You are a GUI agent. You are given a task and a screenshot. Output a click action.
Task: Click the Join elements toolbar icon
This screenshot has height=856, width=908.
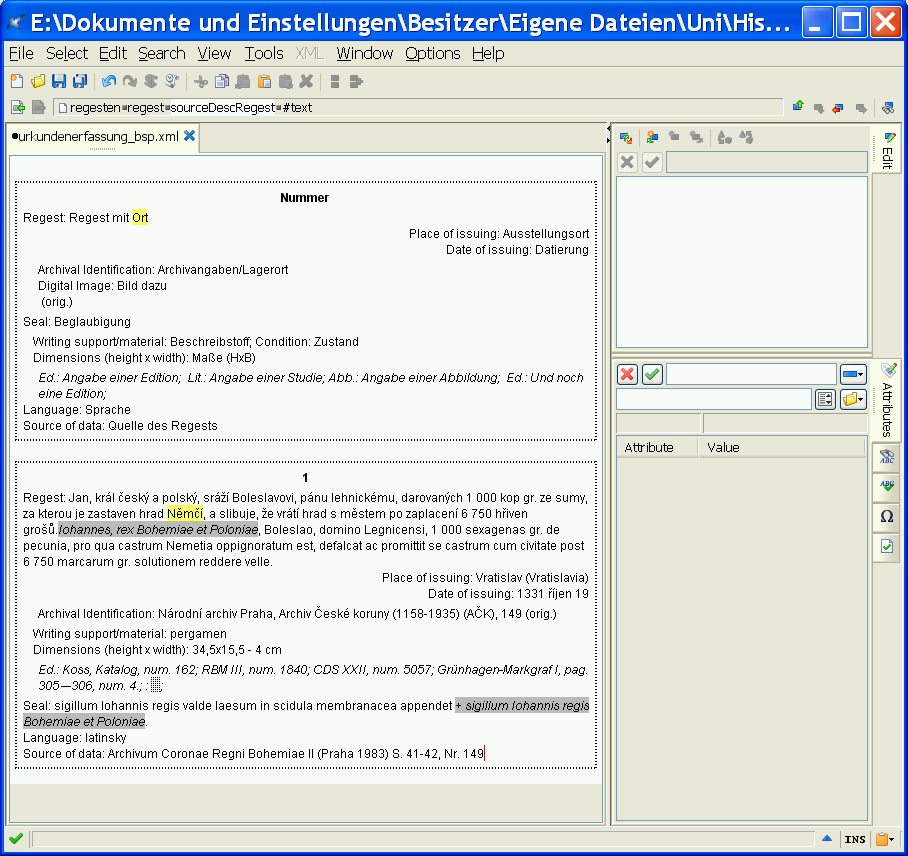(x=356, y=82)
